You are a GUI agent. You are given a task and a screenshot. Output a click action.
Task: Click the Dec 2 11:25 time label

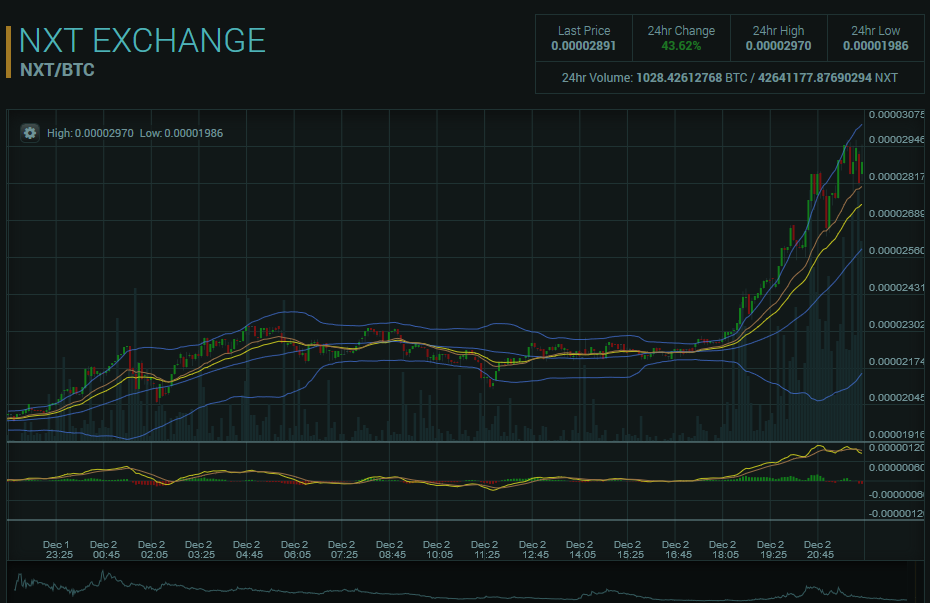[x=485, y=549]
